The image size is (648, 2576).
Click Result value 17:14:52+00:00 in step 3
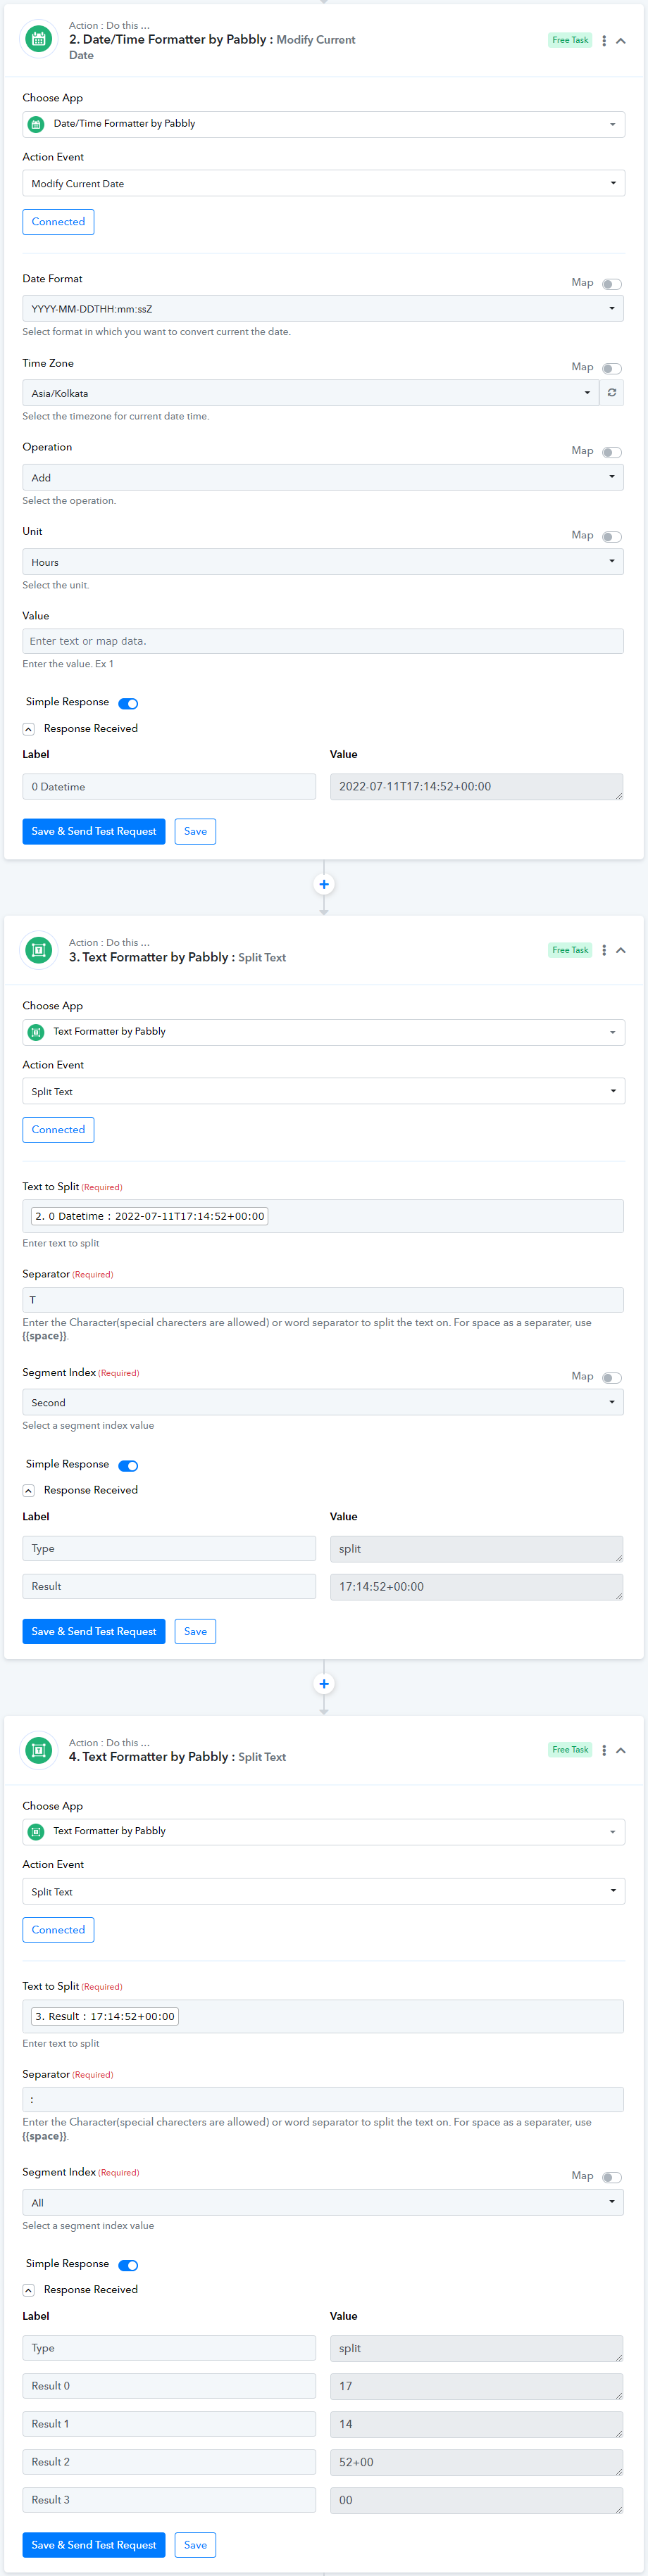tap(477, 1587)
